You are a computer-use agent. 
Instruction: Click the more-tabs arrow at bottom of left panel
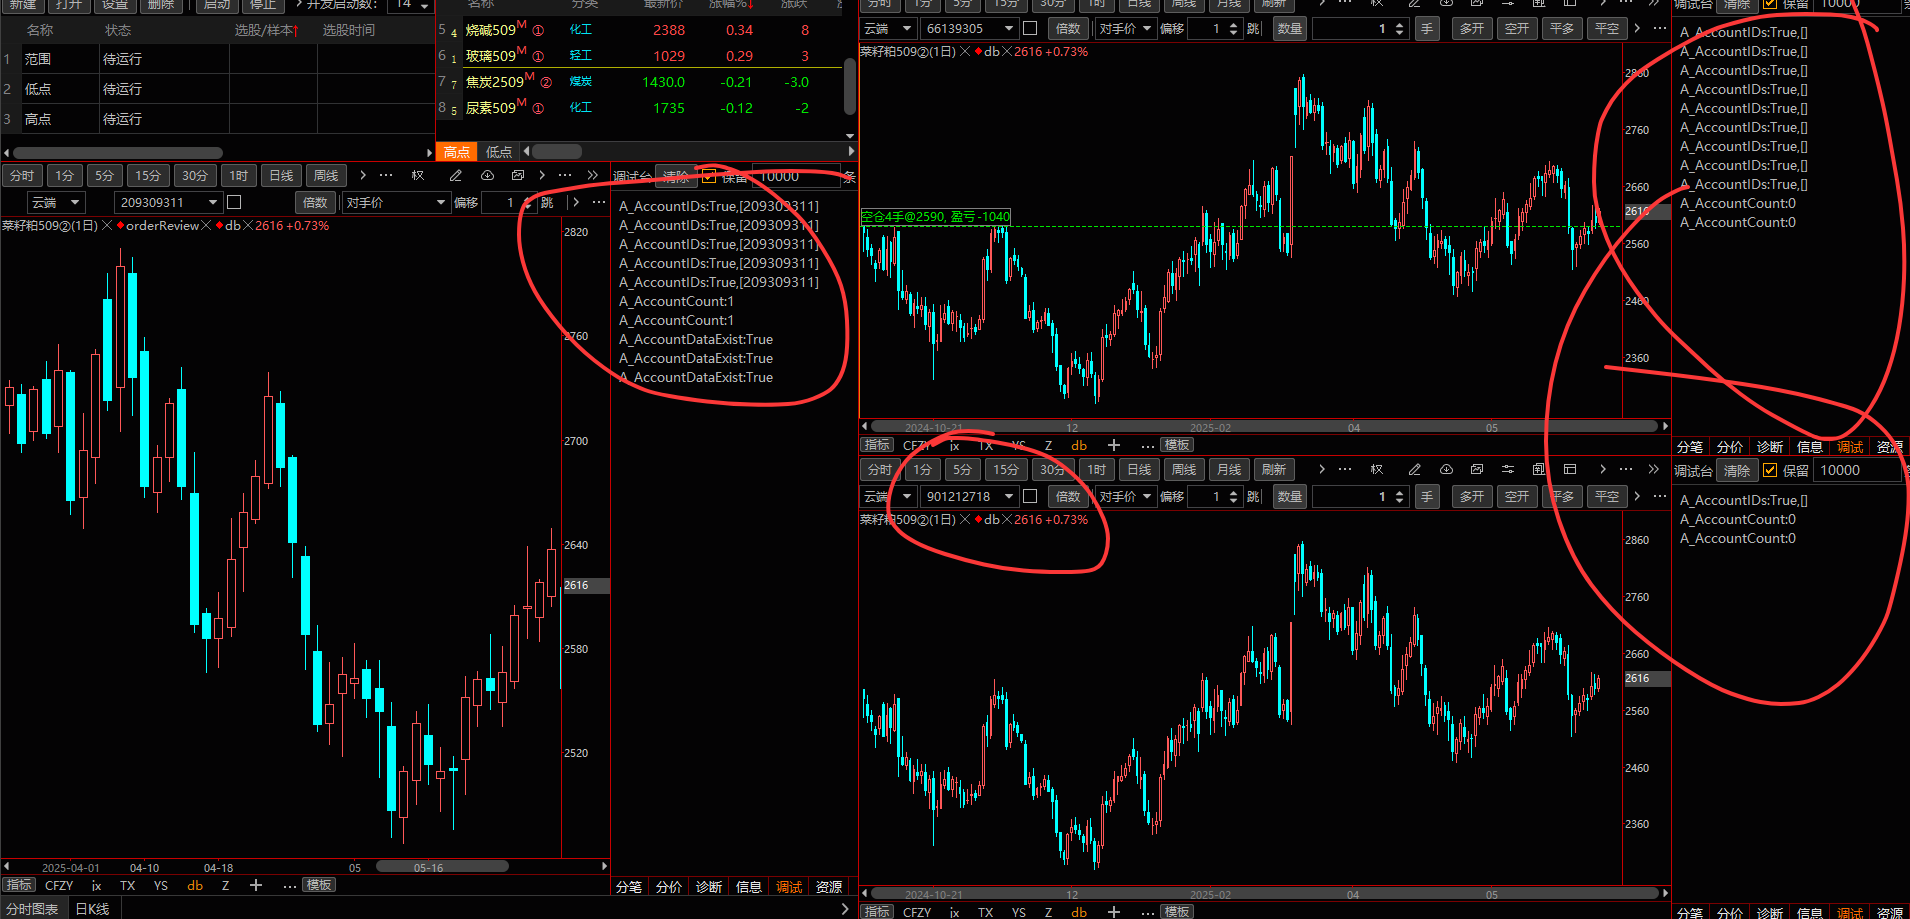845,909
